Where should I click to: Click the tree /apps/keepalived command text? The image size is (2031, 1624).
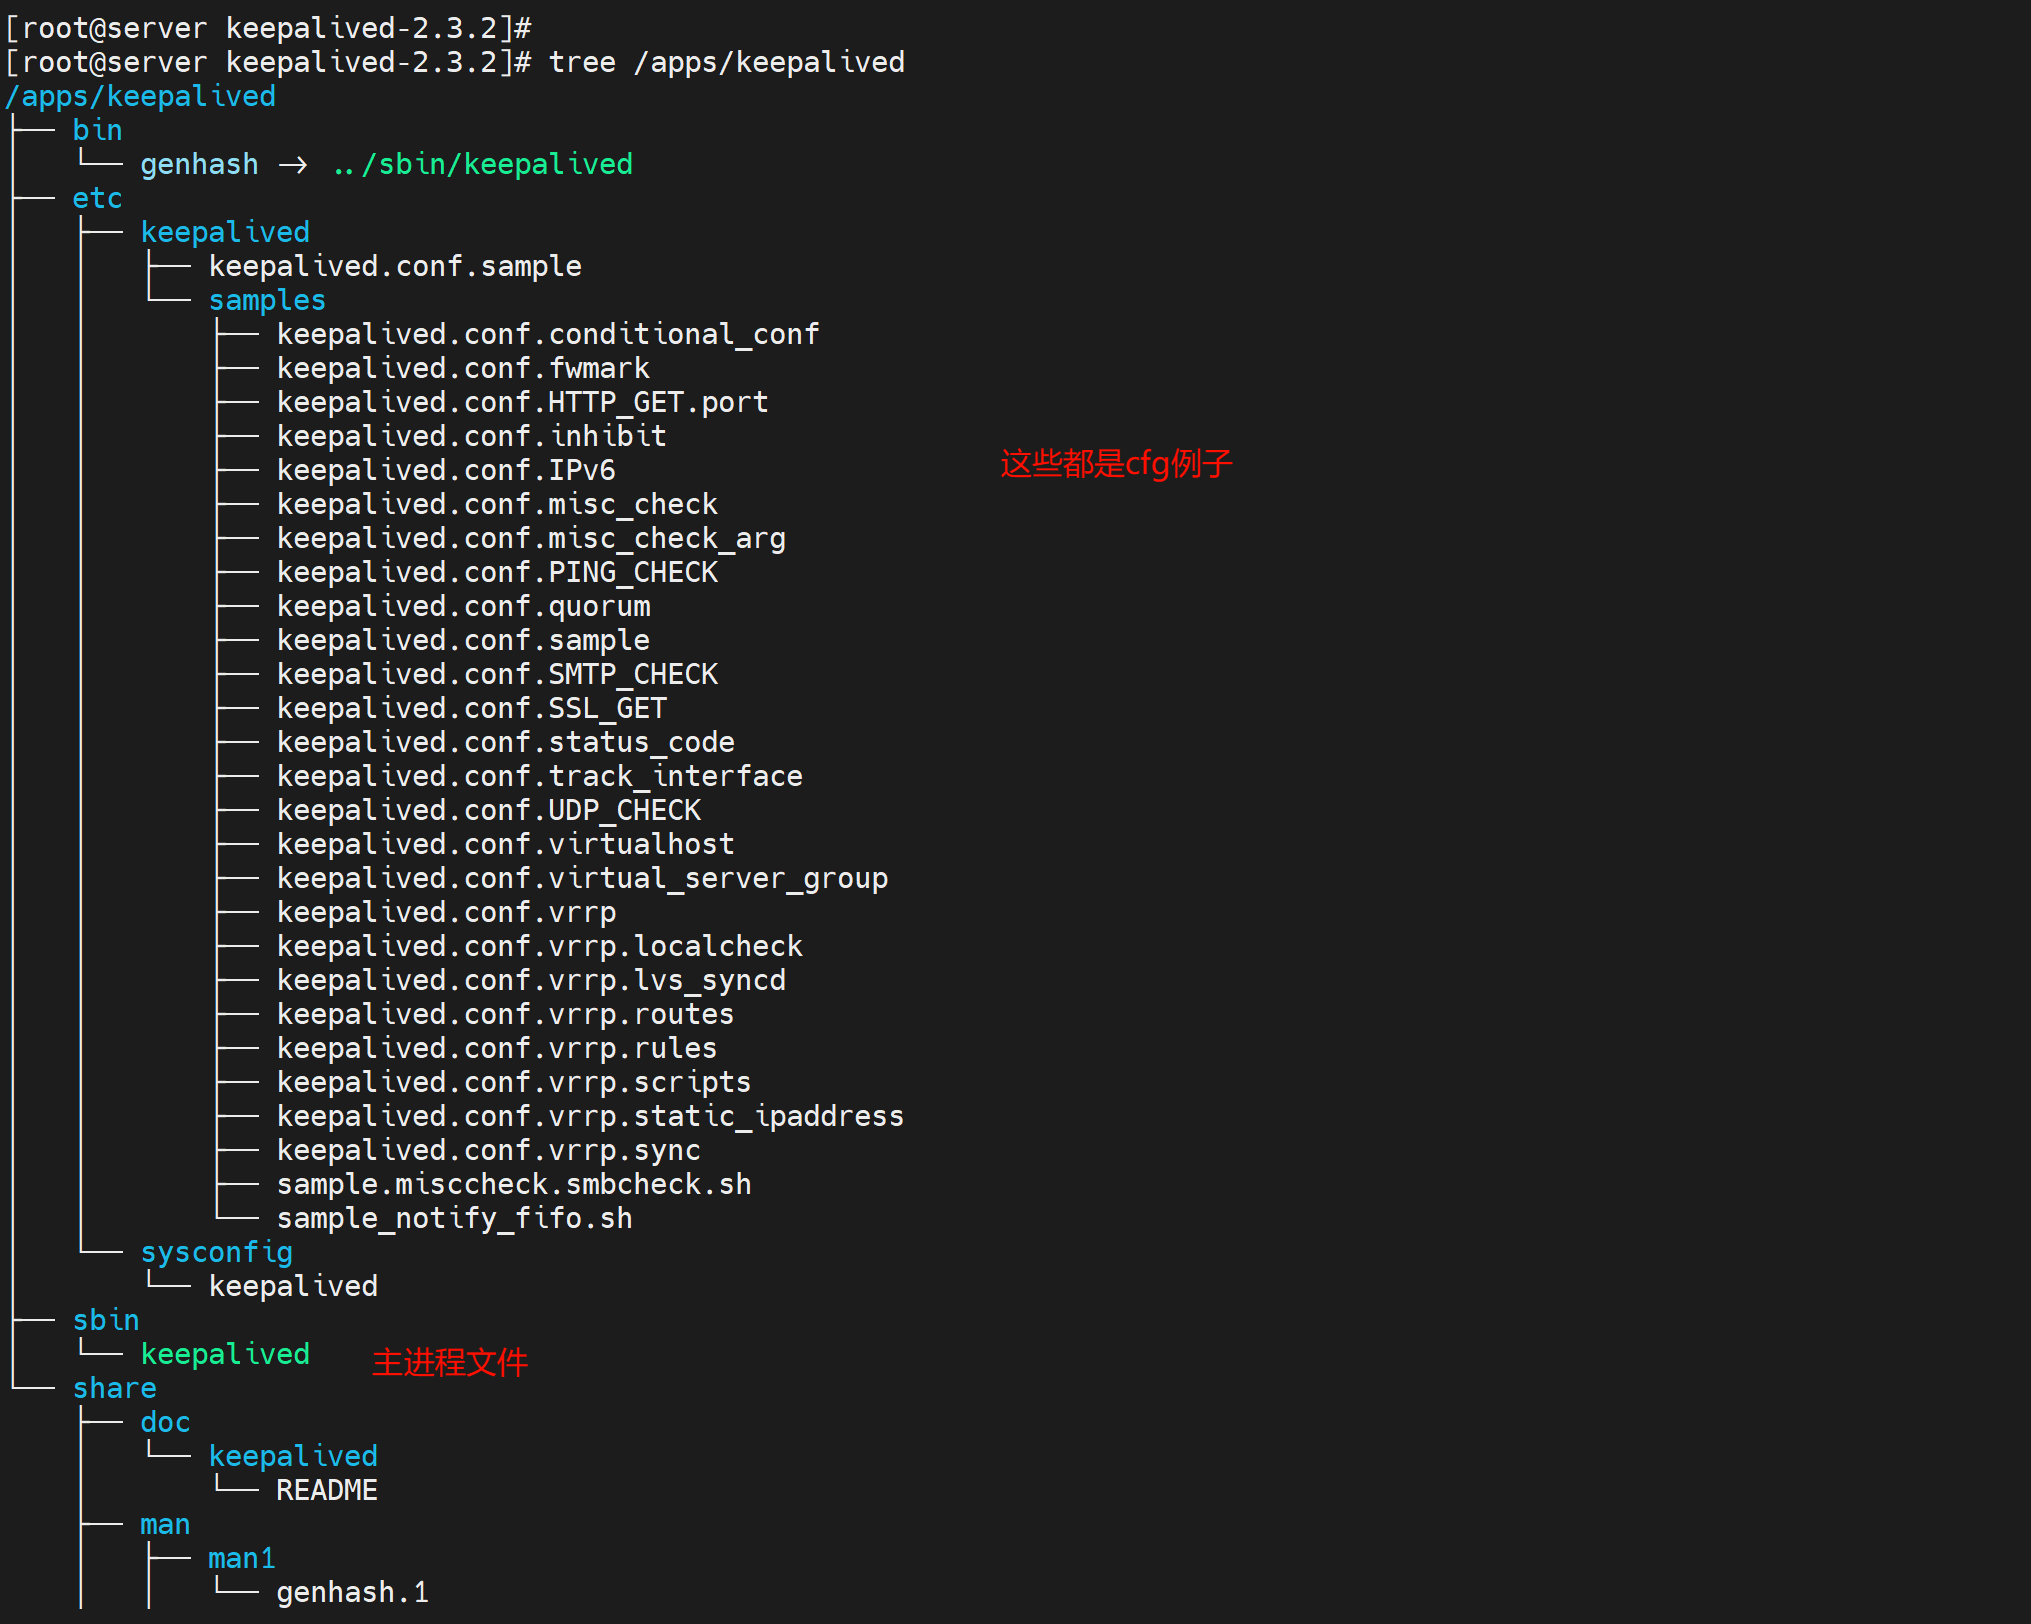pos(726,62)
